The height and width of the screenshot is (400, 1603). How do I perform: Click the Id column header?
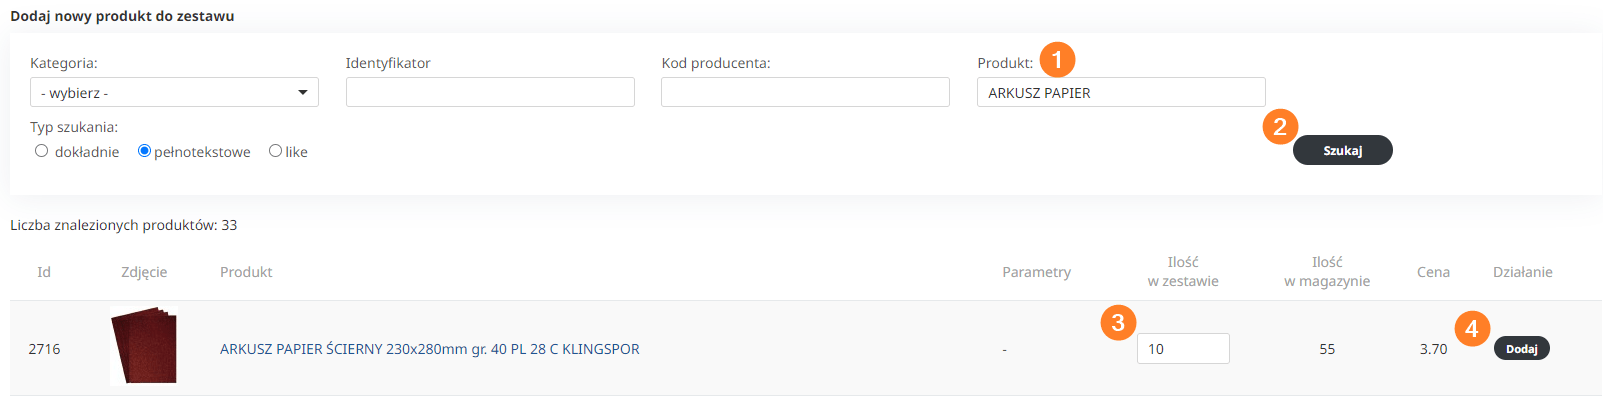[44, 272]
